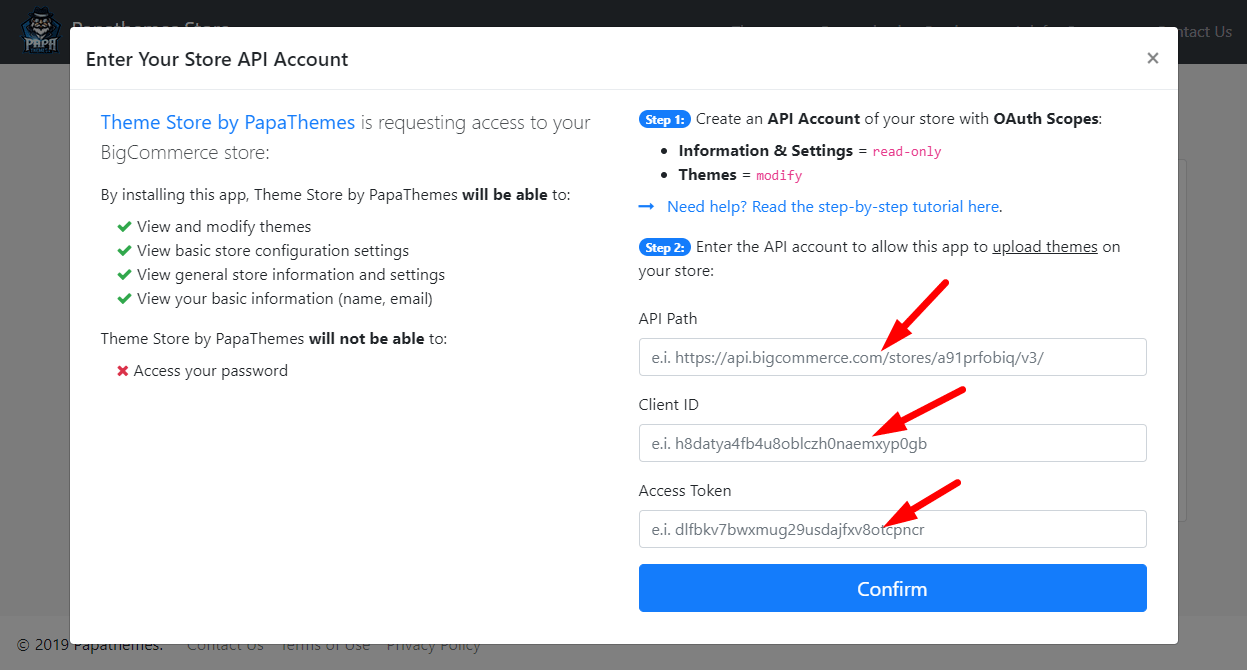Click the checkmark beside general store information
The width and height of the screenshot is (1247, 670).
[x=124, y=274]
